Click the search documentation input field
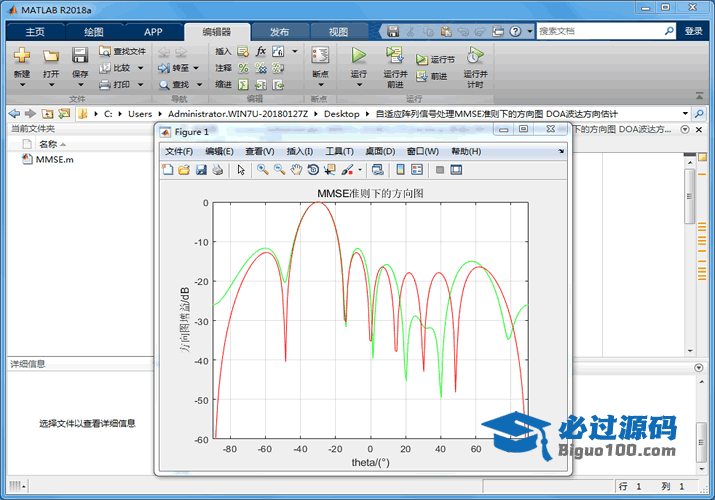Image resolution: width=715 pixels, height=500 pixels. [x=599, y=31]
